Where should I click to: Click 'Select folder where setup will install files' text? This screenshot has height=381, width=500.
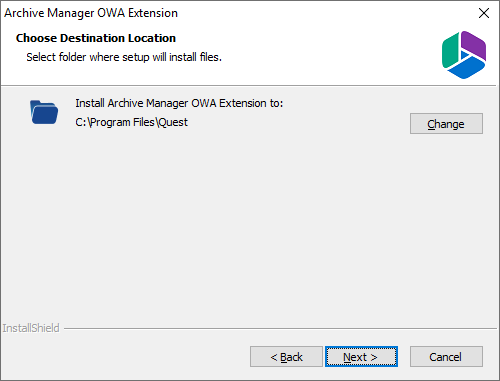click(x=124, y=57)
